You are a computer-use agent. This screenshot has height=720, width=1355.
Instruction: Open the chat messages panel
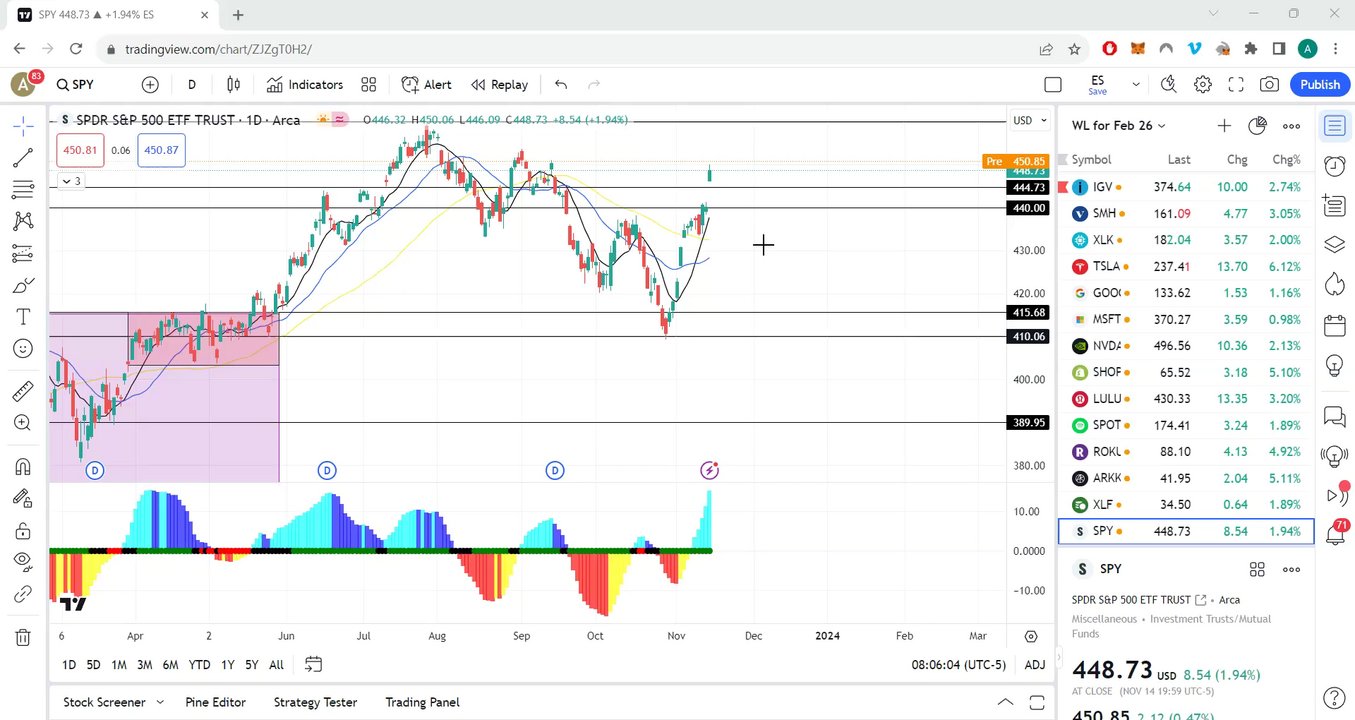(x=1334, y=415)
